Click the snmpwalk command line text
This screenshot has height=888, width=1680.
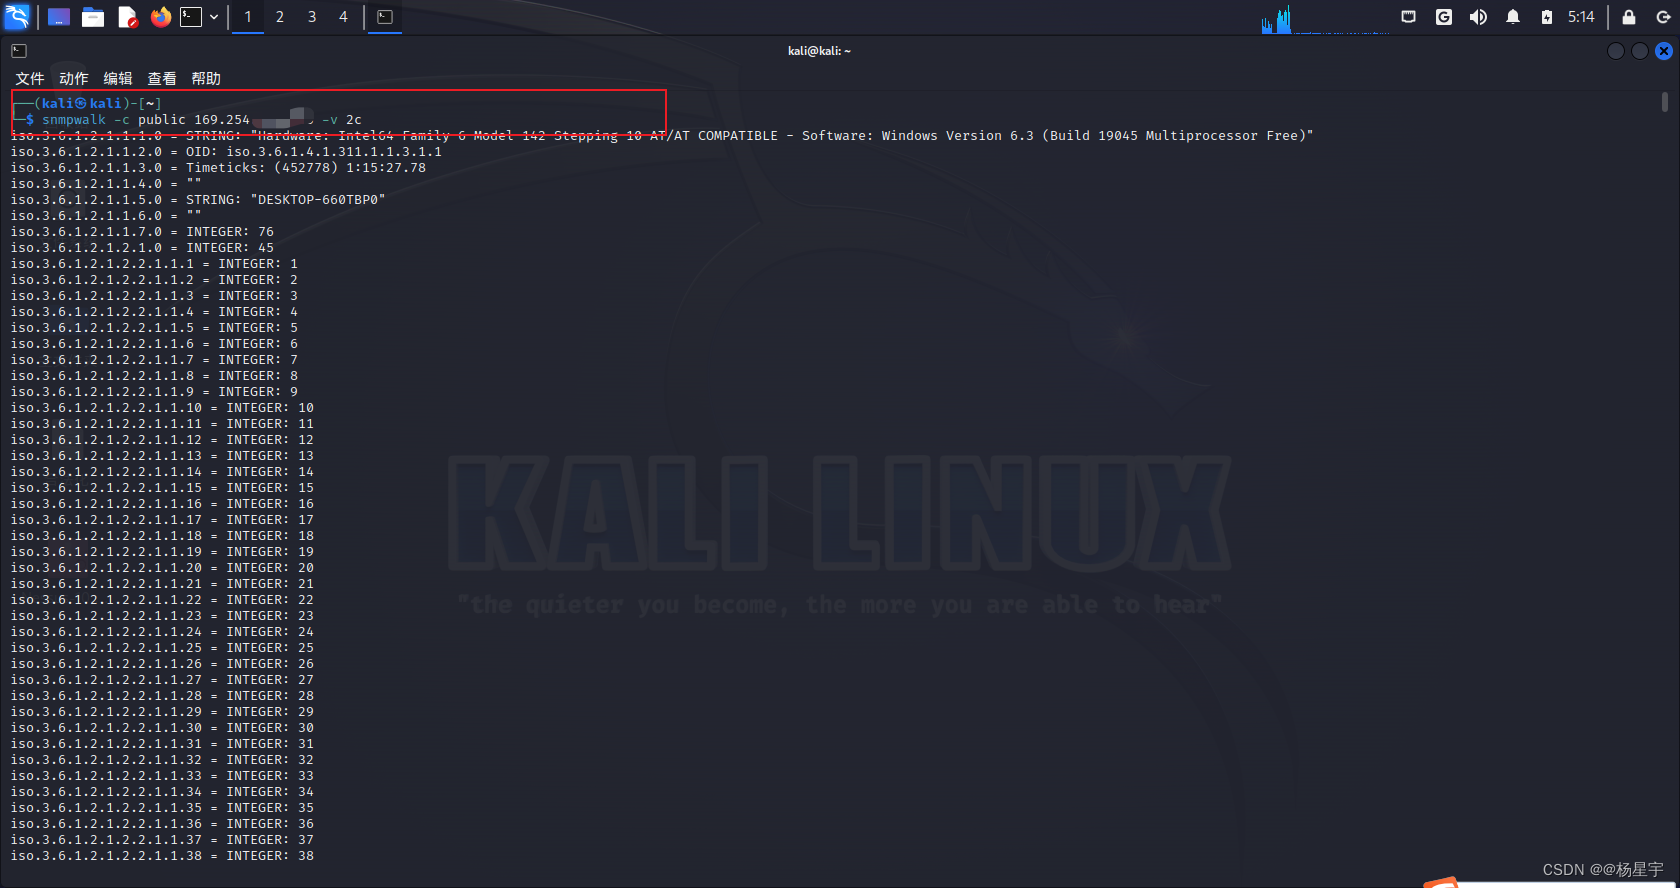tap(201, 119)
